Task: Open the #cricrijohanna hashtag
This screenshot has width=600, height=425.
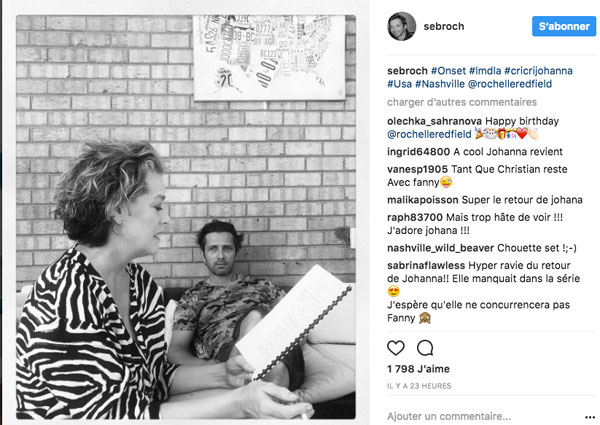Action: click(x=538, y=71)
